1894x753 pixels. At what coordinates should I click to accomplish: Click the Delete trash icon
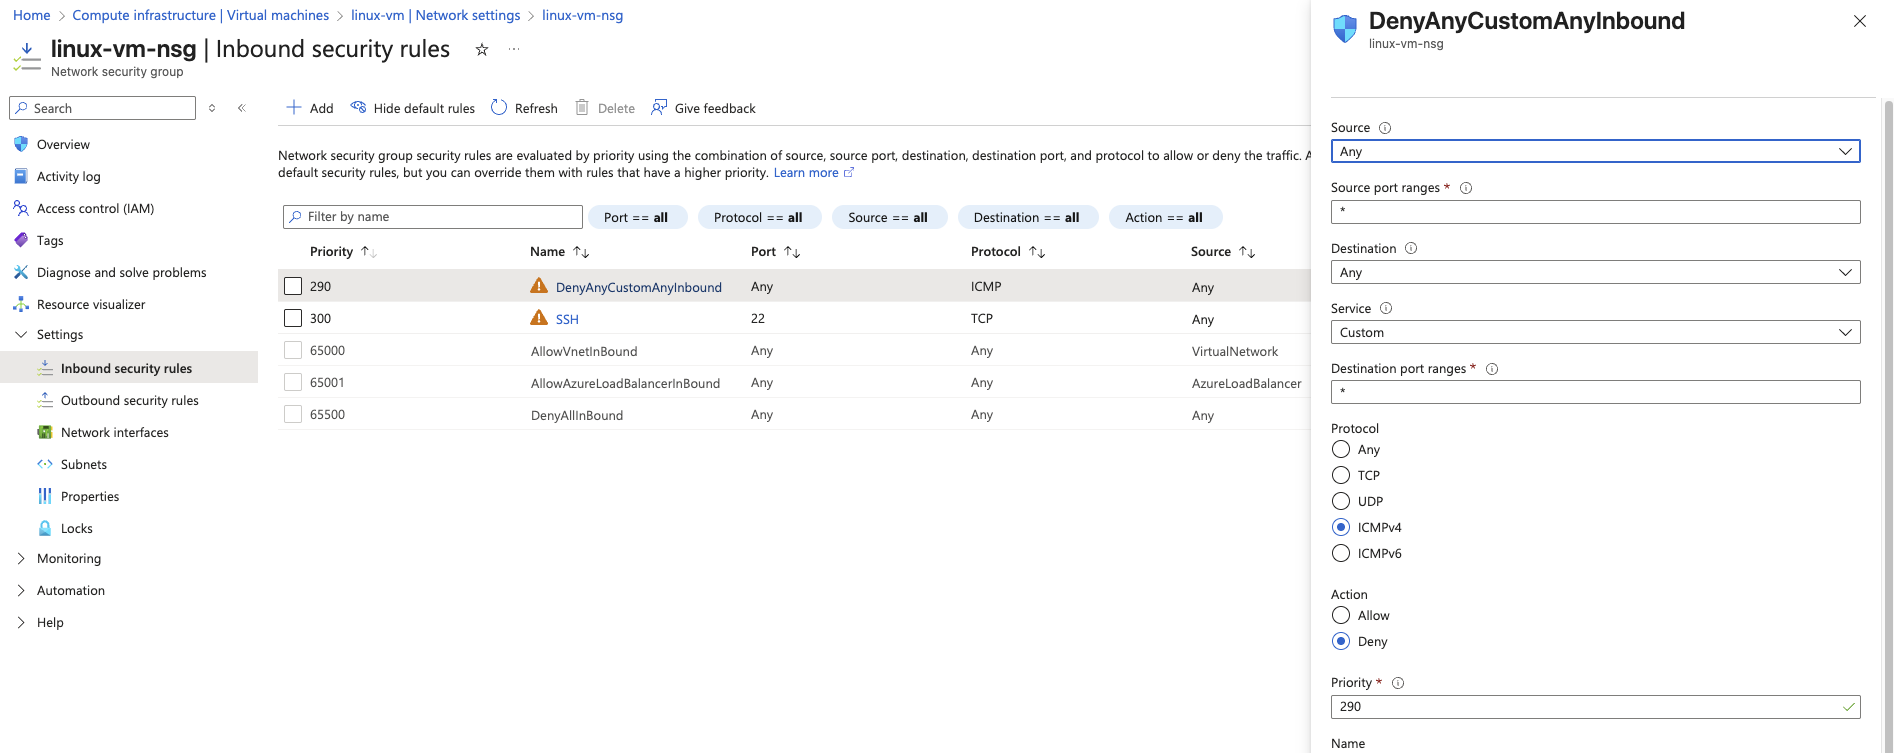pos(582,107)
